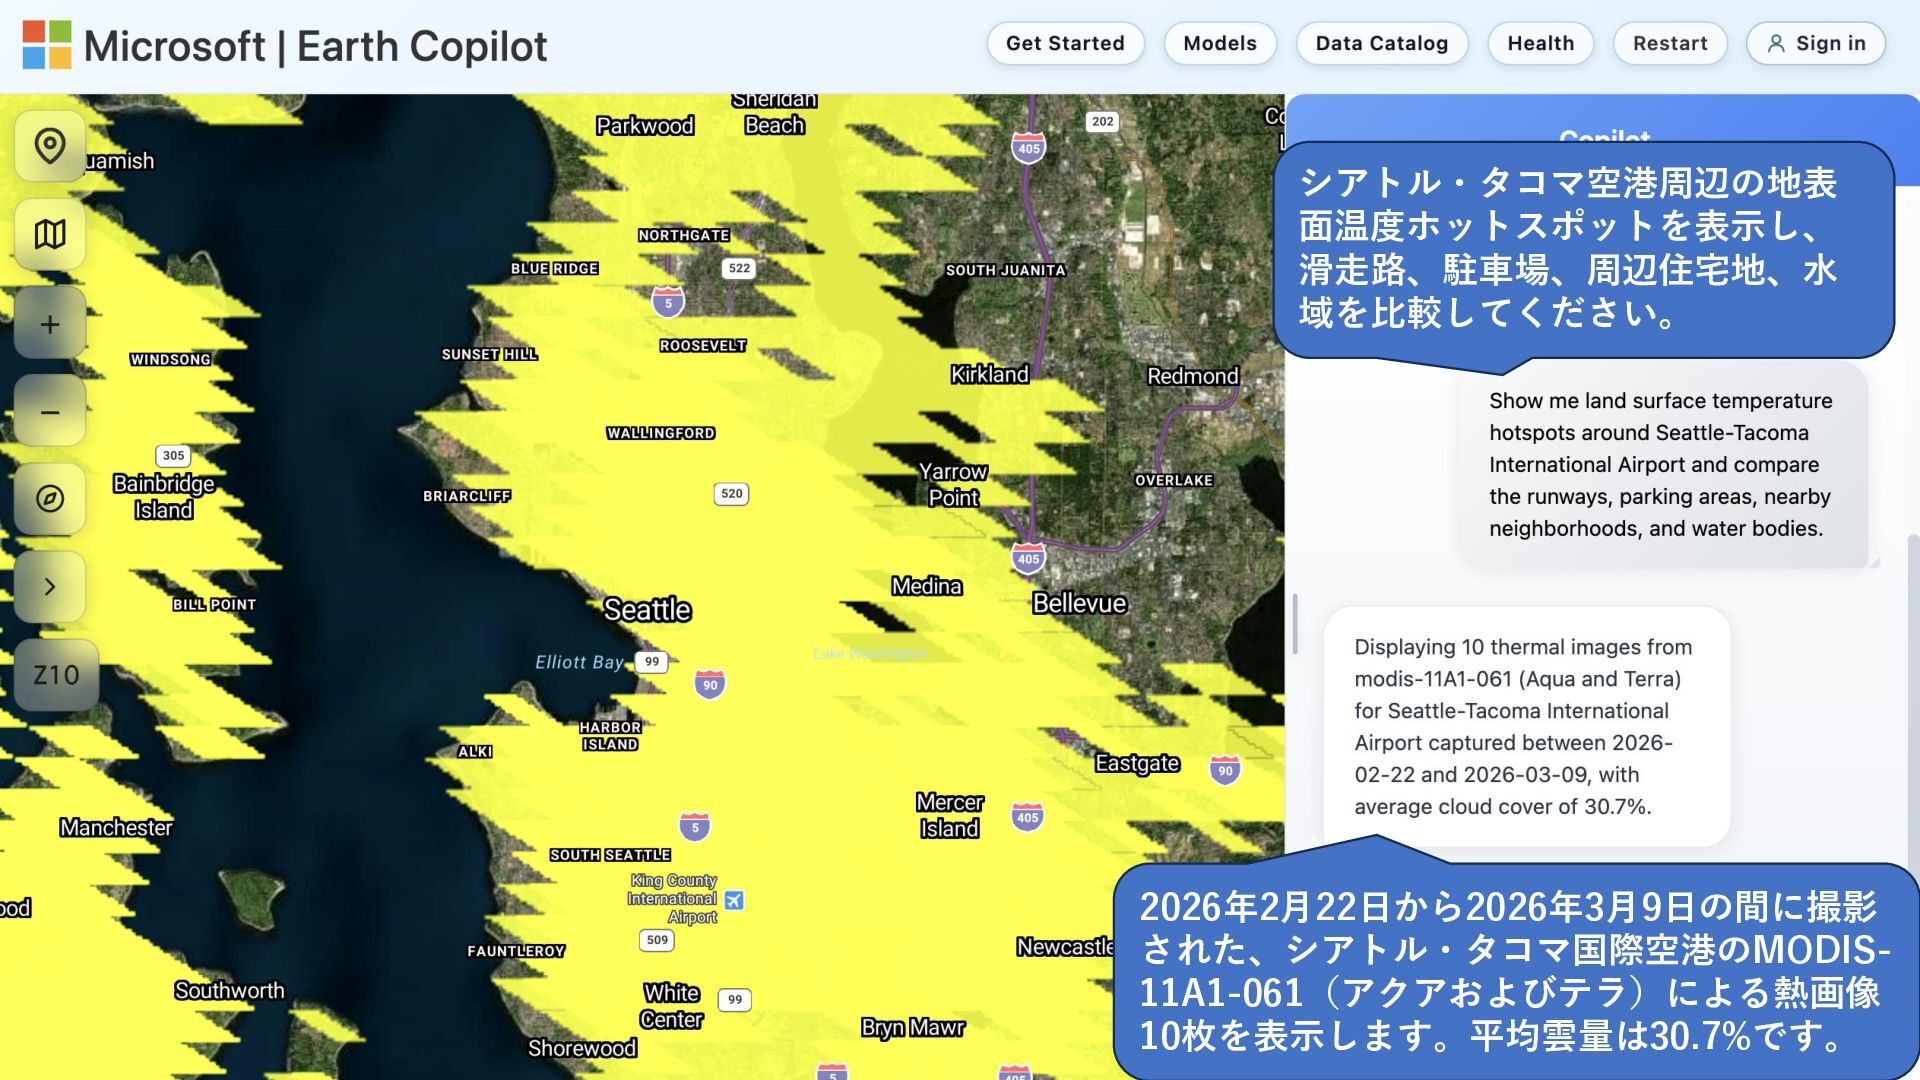Click the Z10 zoom level indicator
This screenshot has height=1080, width=1920.
(56, 675)
